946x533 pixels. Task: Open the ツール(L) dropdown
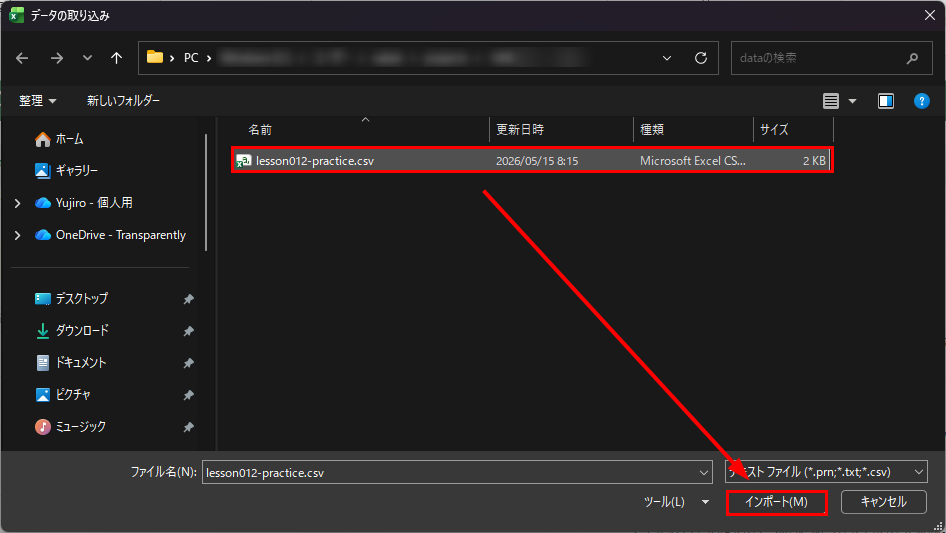[x=676, y=502]
